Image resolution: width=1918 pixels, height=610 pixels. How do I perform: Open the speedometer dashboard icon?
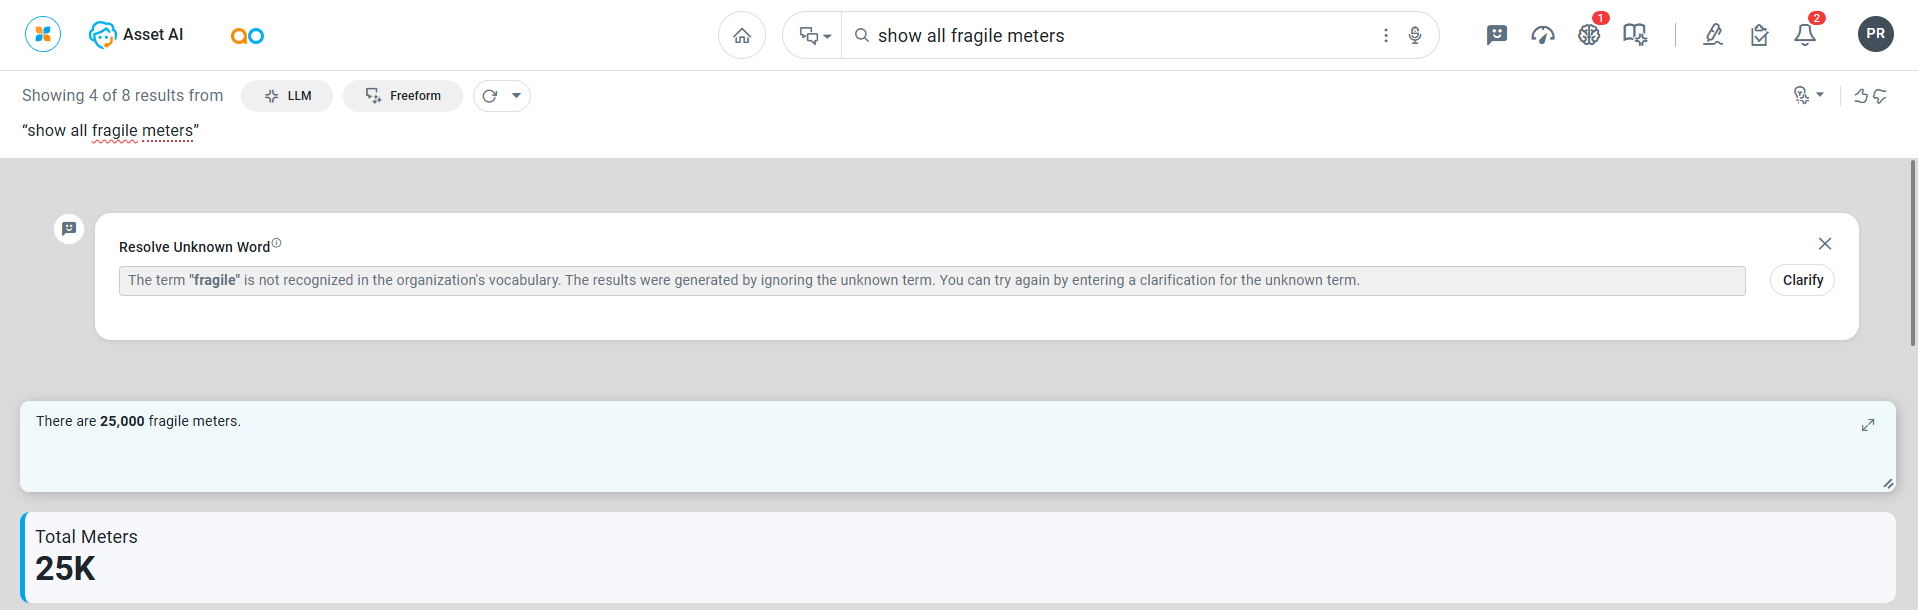coord(1543,35)
